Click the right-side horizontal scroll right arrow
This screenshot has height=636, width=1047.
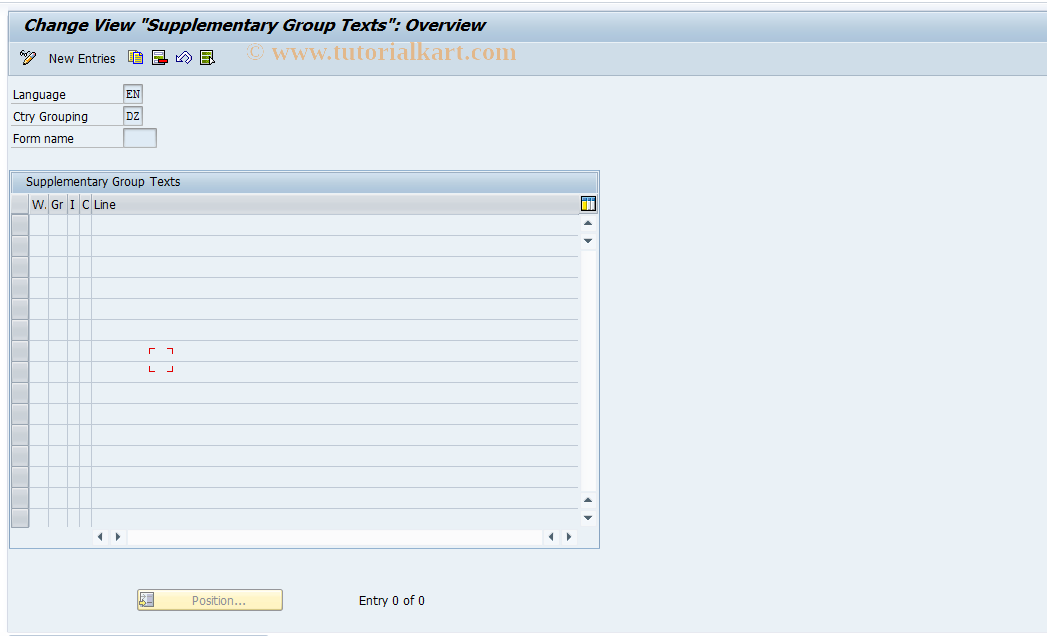[569, 536]
